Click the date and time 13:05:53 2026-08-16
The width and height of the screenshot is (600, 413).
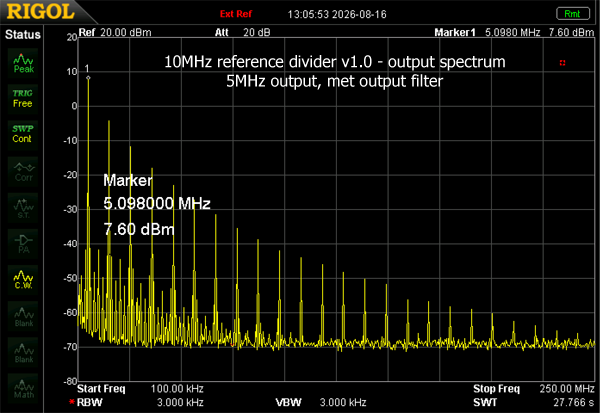point(337,15)
